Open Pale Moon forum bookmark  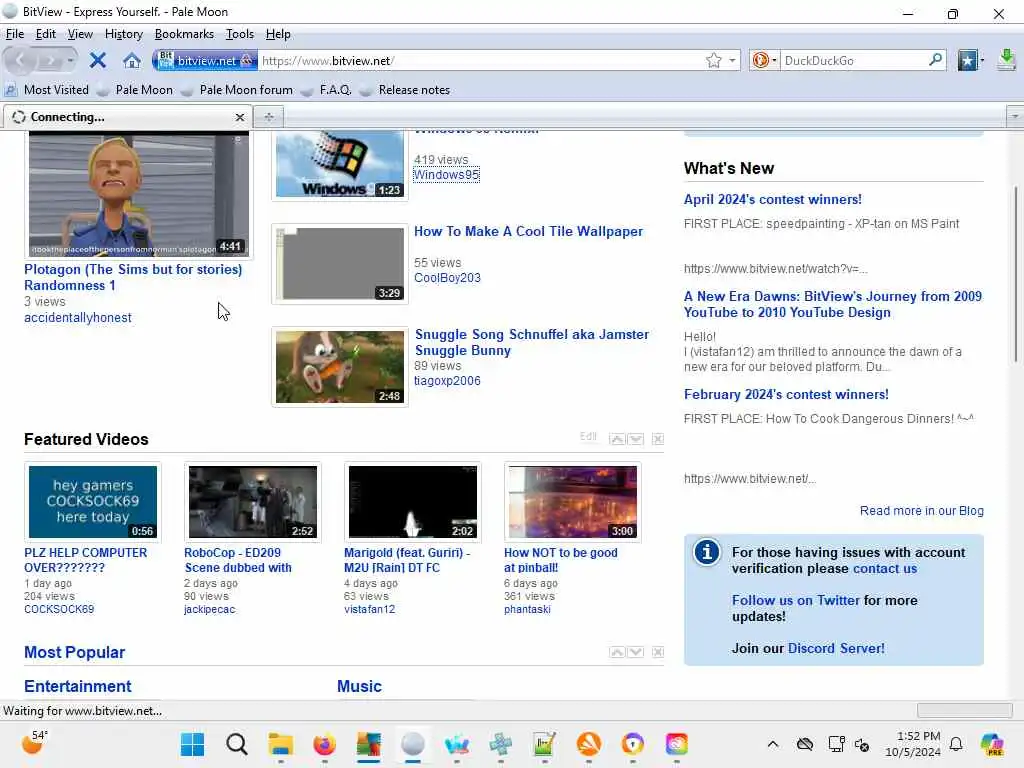(x=237, y=90)
